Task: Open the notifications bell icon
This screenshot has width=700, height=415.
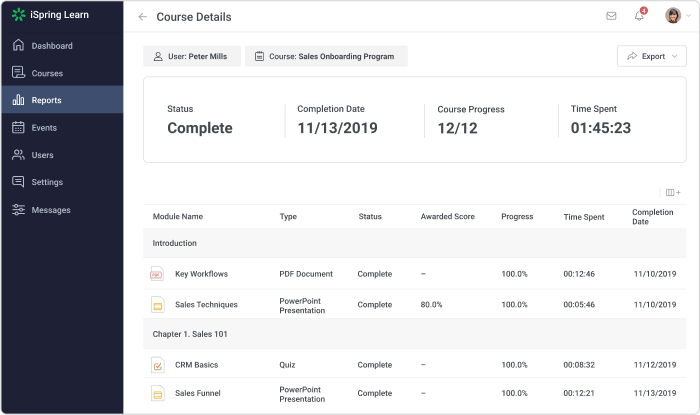Action: coord(639,16)
